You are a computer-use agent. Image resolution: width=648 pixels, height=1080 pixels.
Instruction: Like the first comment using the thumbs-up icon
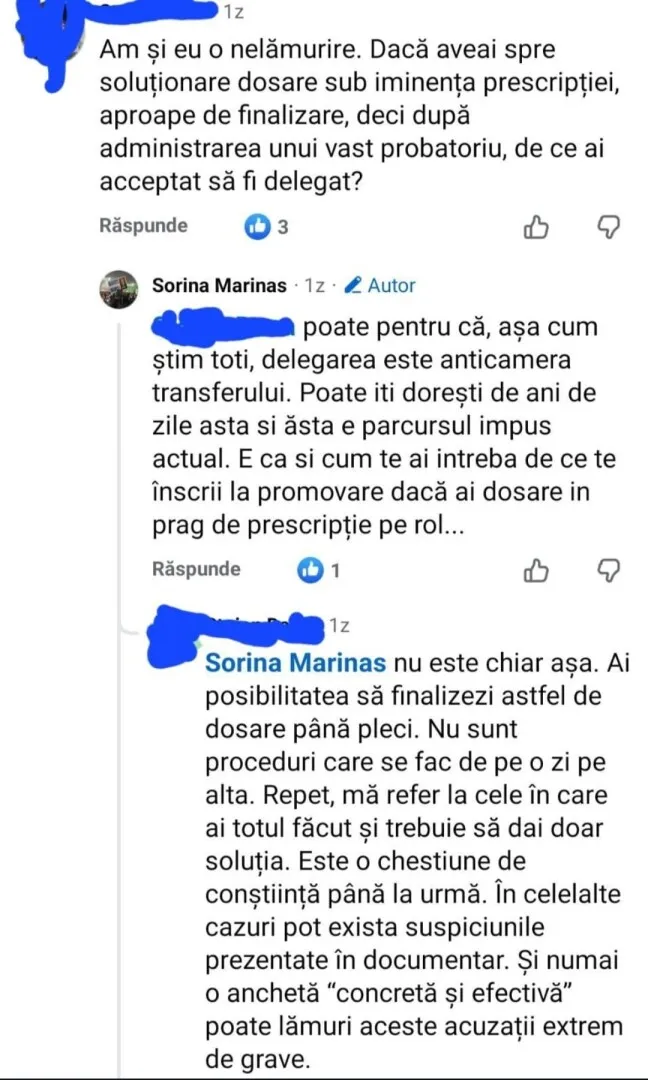click(537, 227)
